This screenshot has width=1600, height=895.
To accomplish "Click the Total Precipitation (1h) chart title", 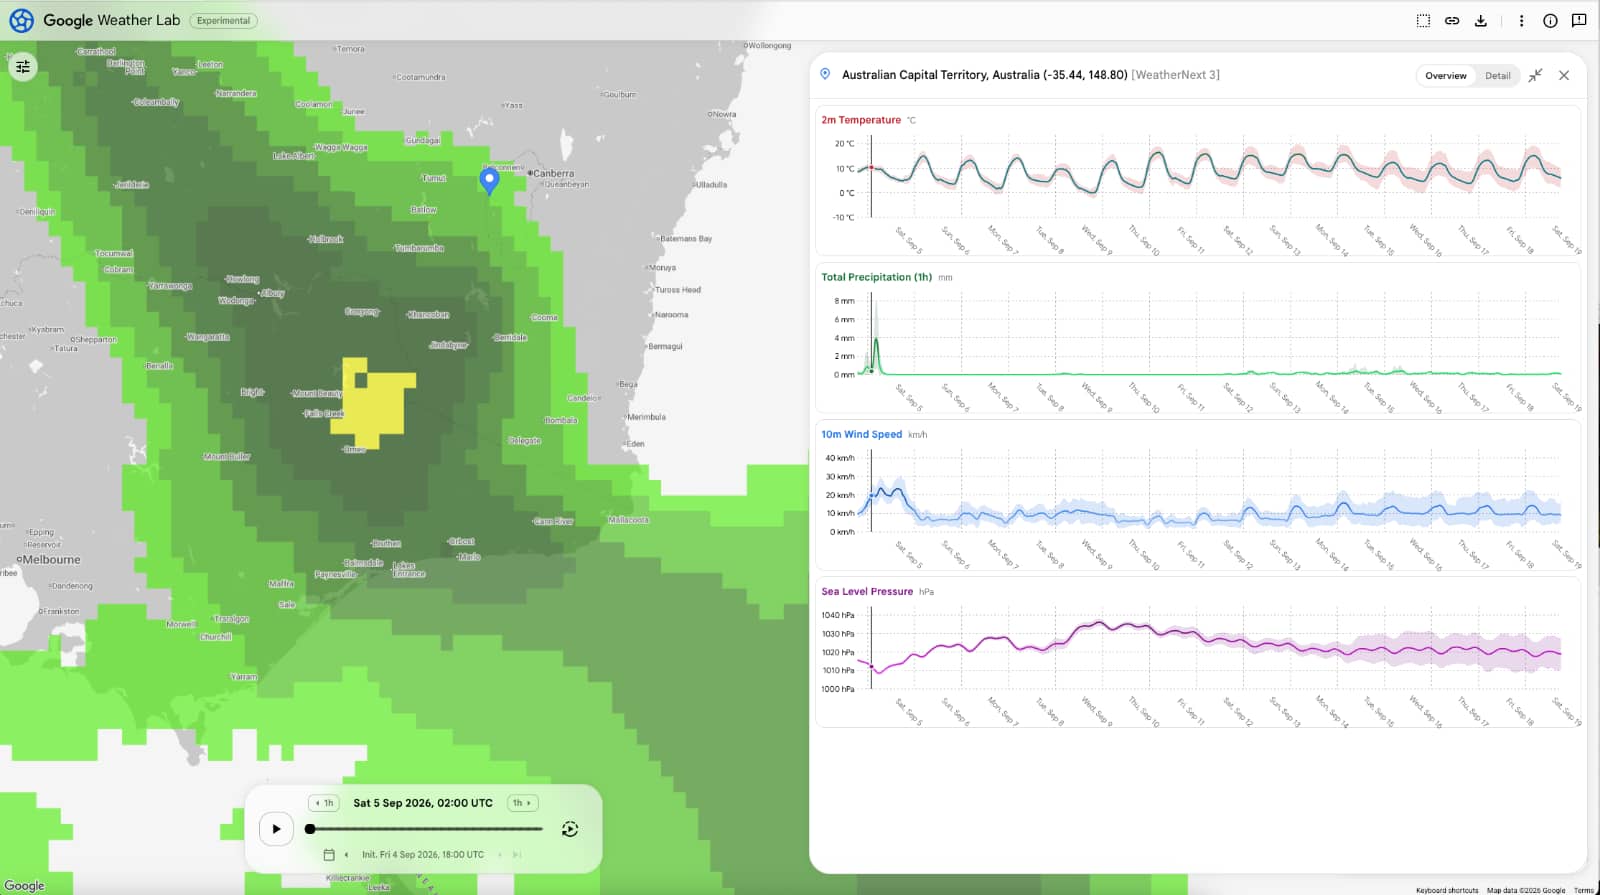I will [876, 277].
